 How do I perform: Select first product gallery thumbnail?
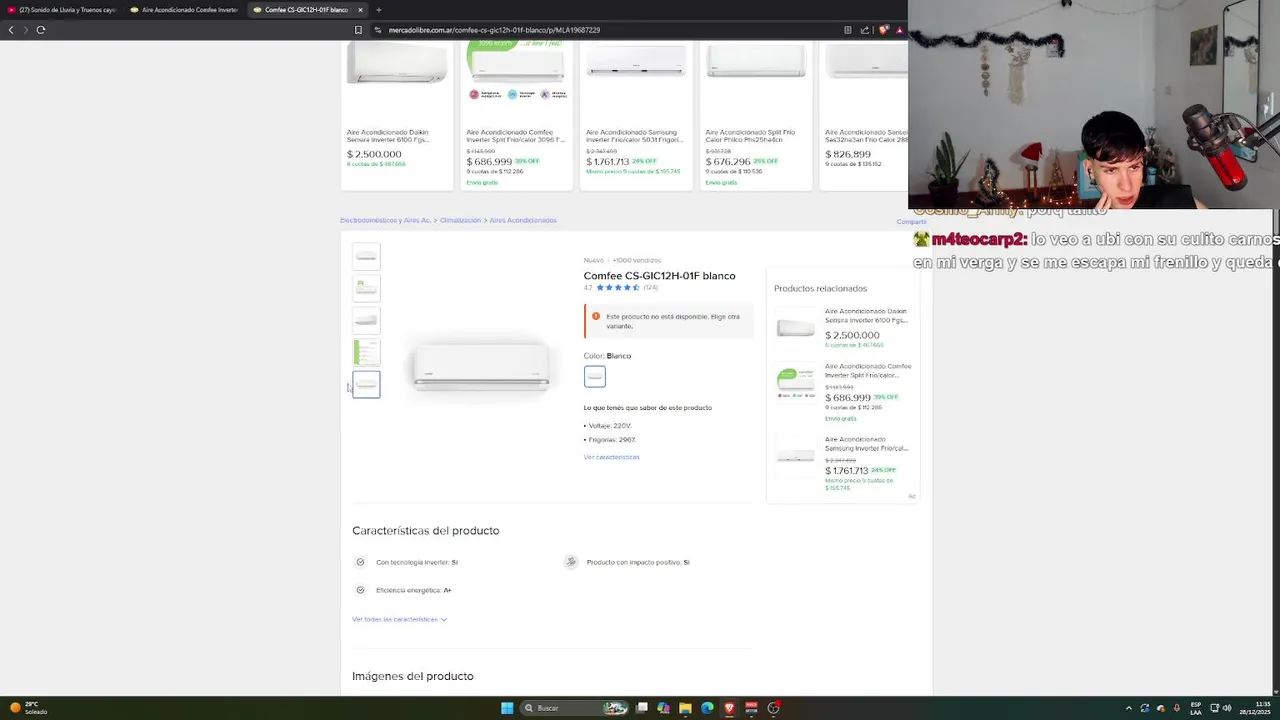click(x=366, y=256)
